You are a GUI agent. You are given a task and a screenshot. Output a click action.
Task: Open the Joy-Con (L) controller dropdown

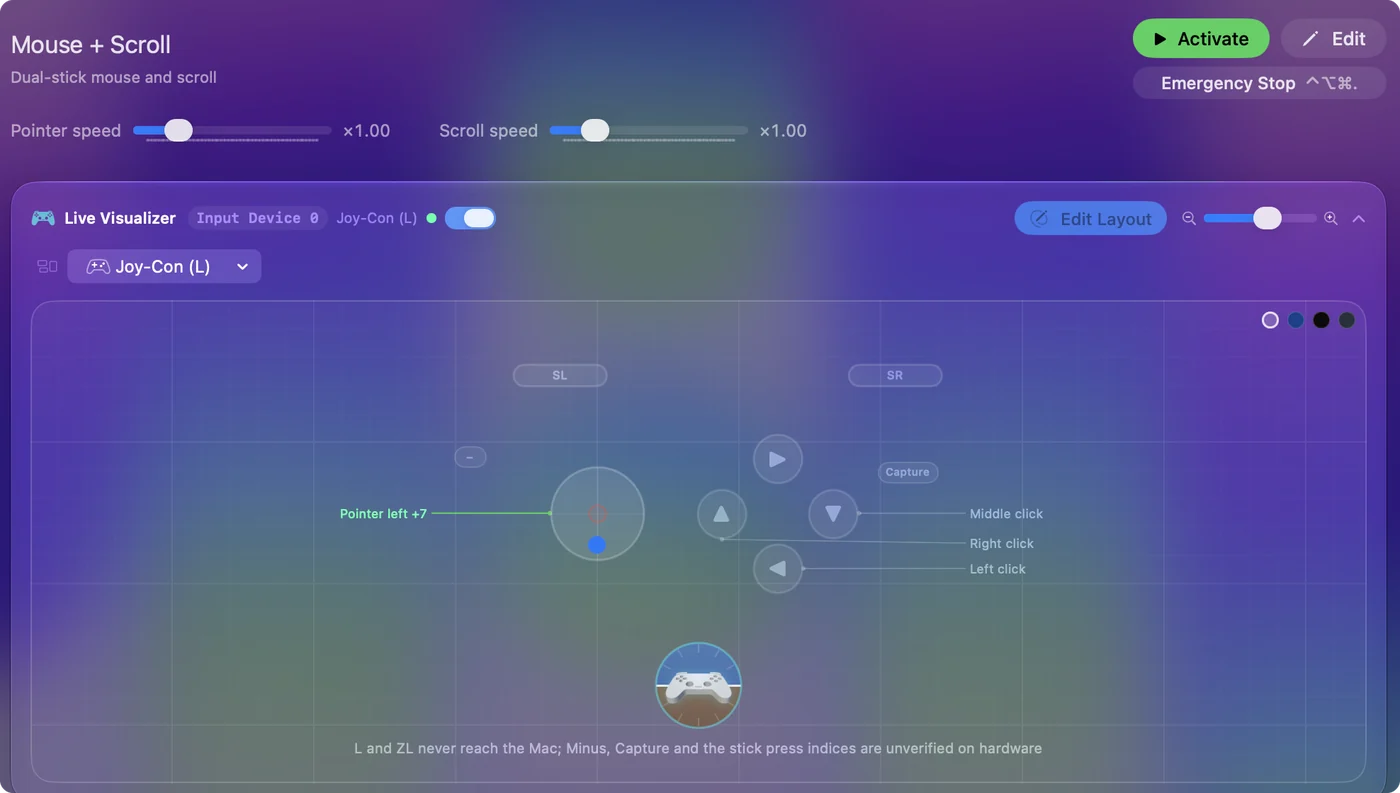[164, 266]
